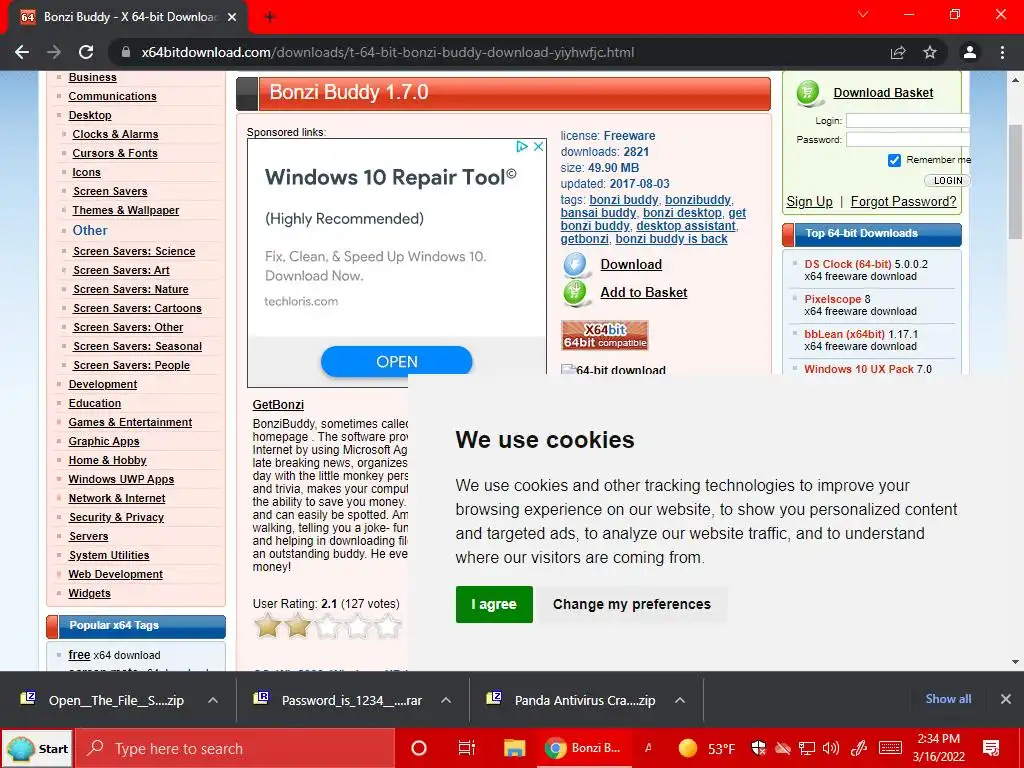Share this page icon in address bar
1024x768 pixels.
point(898,52)
